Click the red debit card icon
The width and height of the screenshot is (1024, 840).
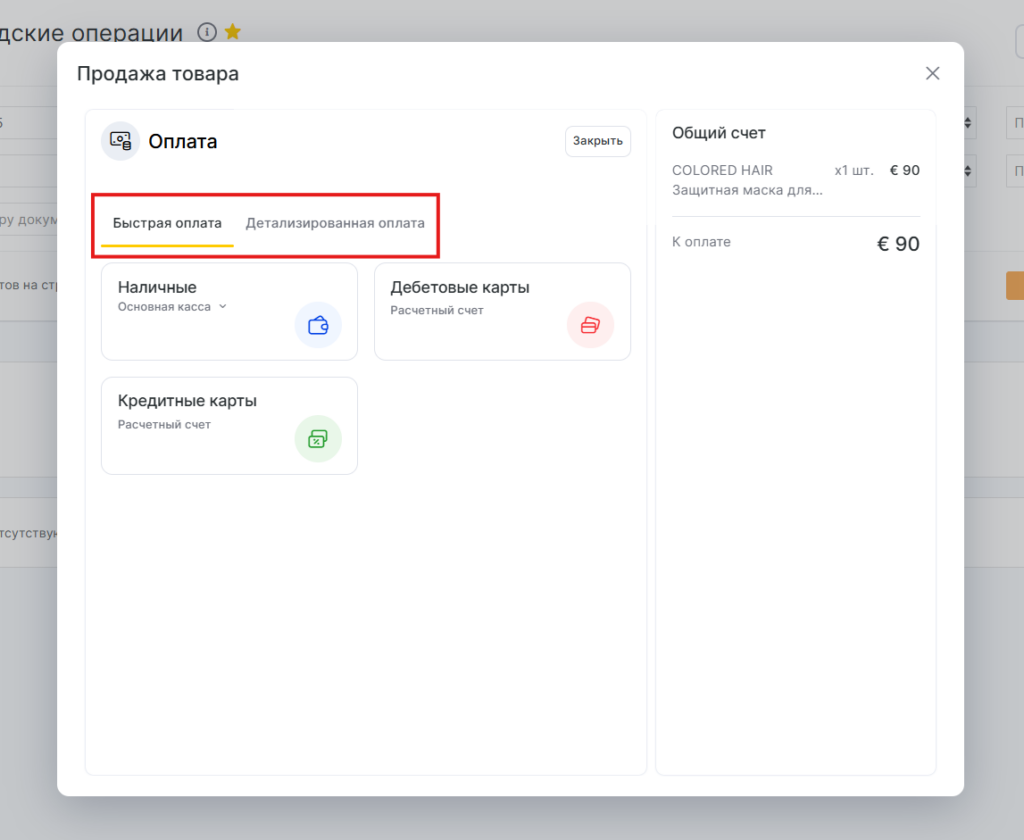click(x=590, y=325)
